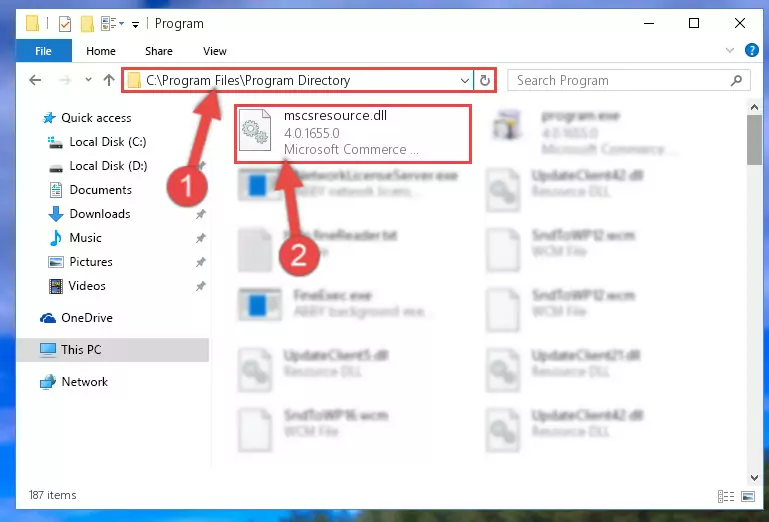Switch to details view layout
The height and width of the screenshot is (522, 769).
tap(725, 496)
